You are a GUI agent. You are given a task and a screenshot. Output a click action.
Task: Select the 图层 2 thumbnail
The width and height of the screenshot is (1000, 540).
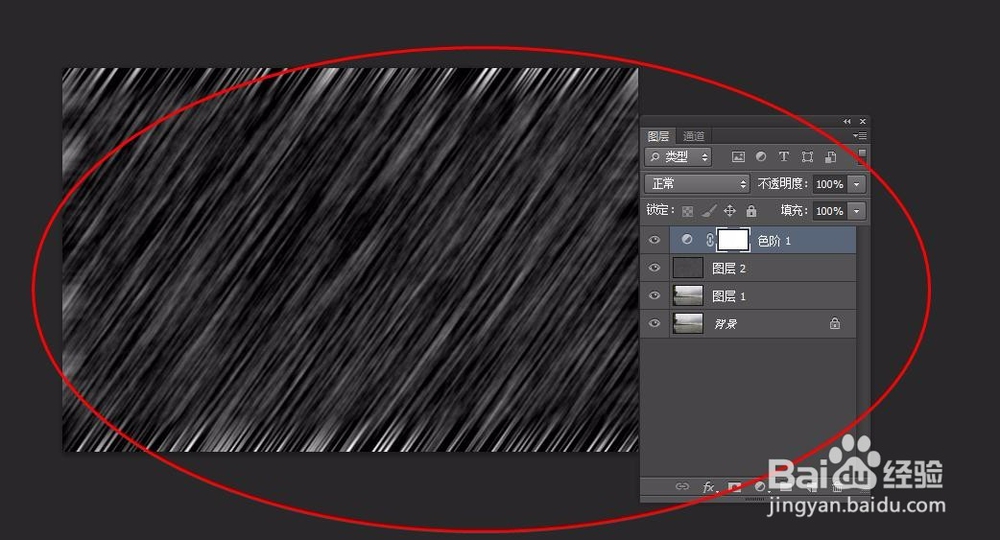(x=688, y=268)
